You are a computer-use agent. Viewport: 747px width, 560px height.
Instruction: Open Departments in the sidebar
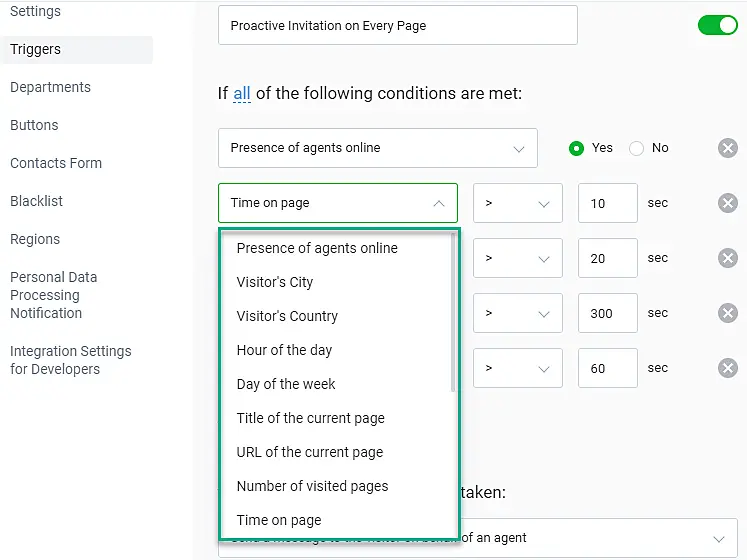tap(50, 87)
